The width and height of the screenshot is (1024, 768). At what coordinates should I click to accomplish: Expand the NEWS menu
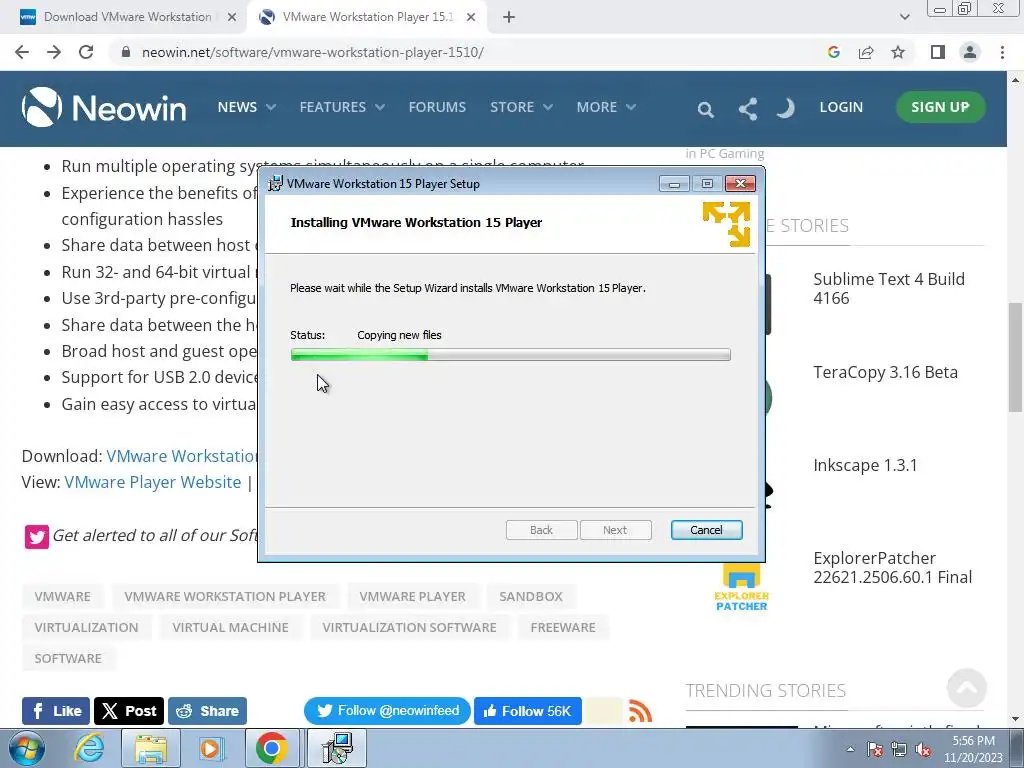pyautogui.click(x=246, y=107)
